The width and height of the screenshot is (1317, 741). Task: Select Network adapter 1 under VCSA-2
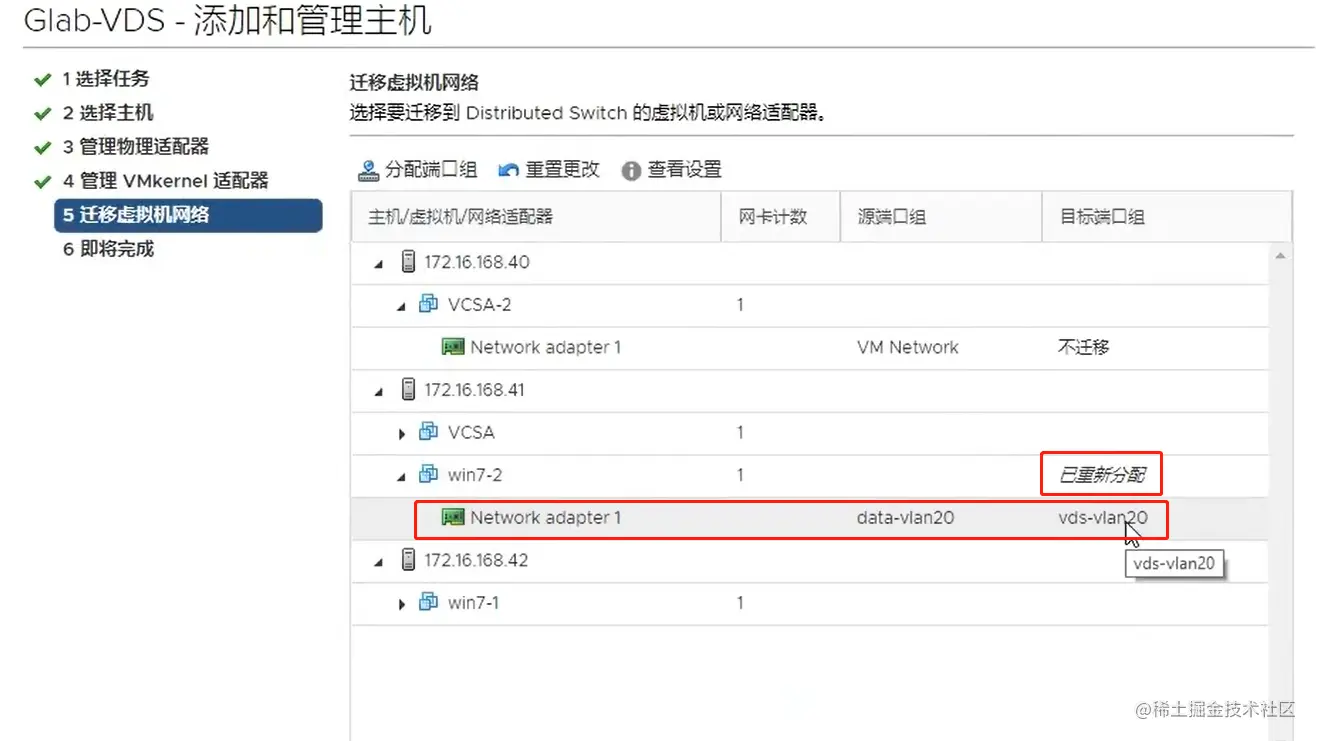click(x=809, y=347)
